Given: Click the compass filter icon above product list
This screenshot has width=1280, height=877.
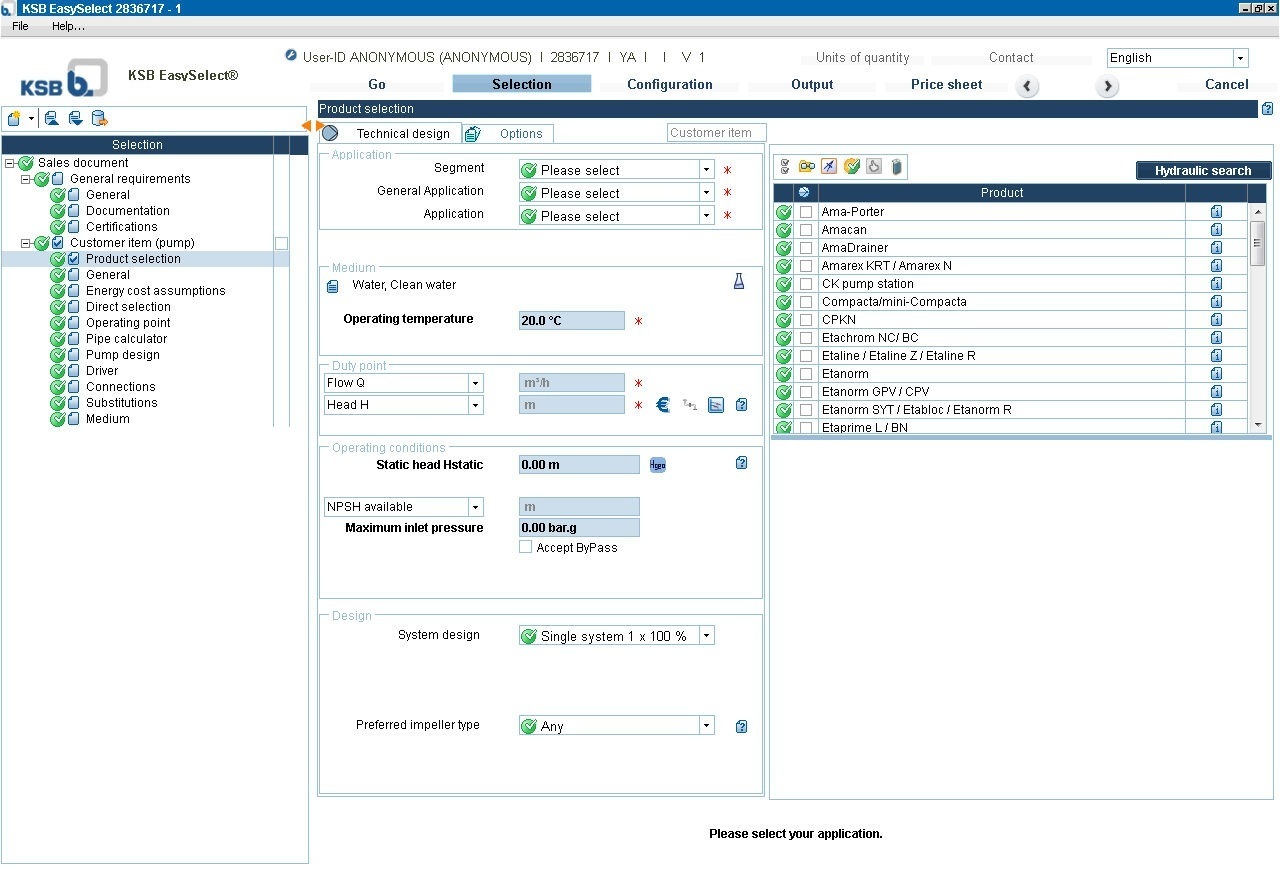Looking at the screenshot, I should pyautogui.click(x=829, y=167).
